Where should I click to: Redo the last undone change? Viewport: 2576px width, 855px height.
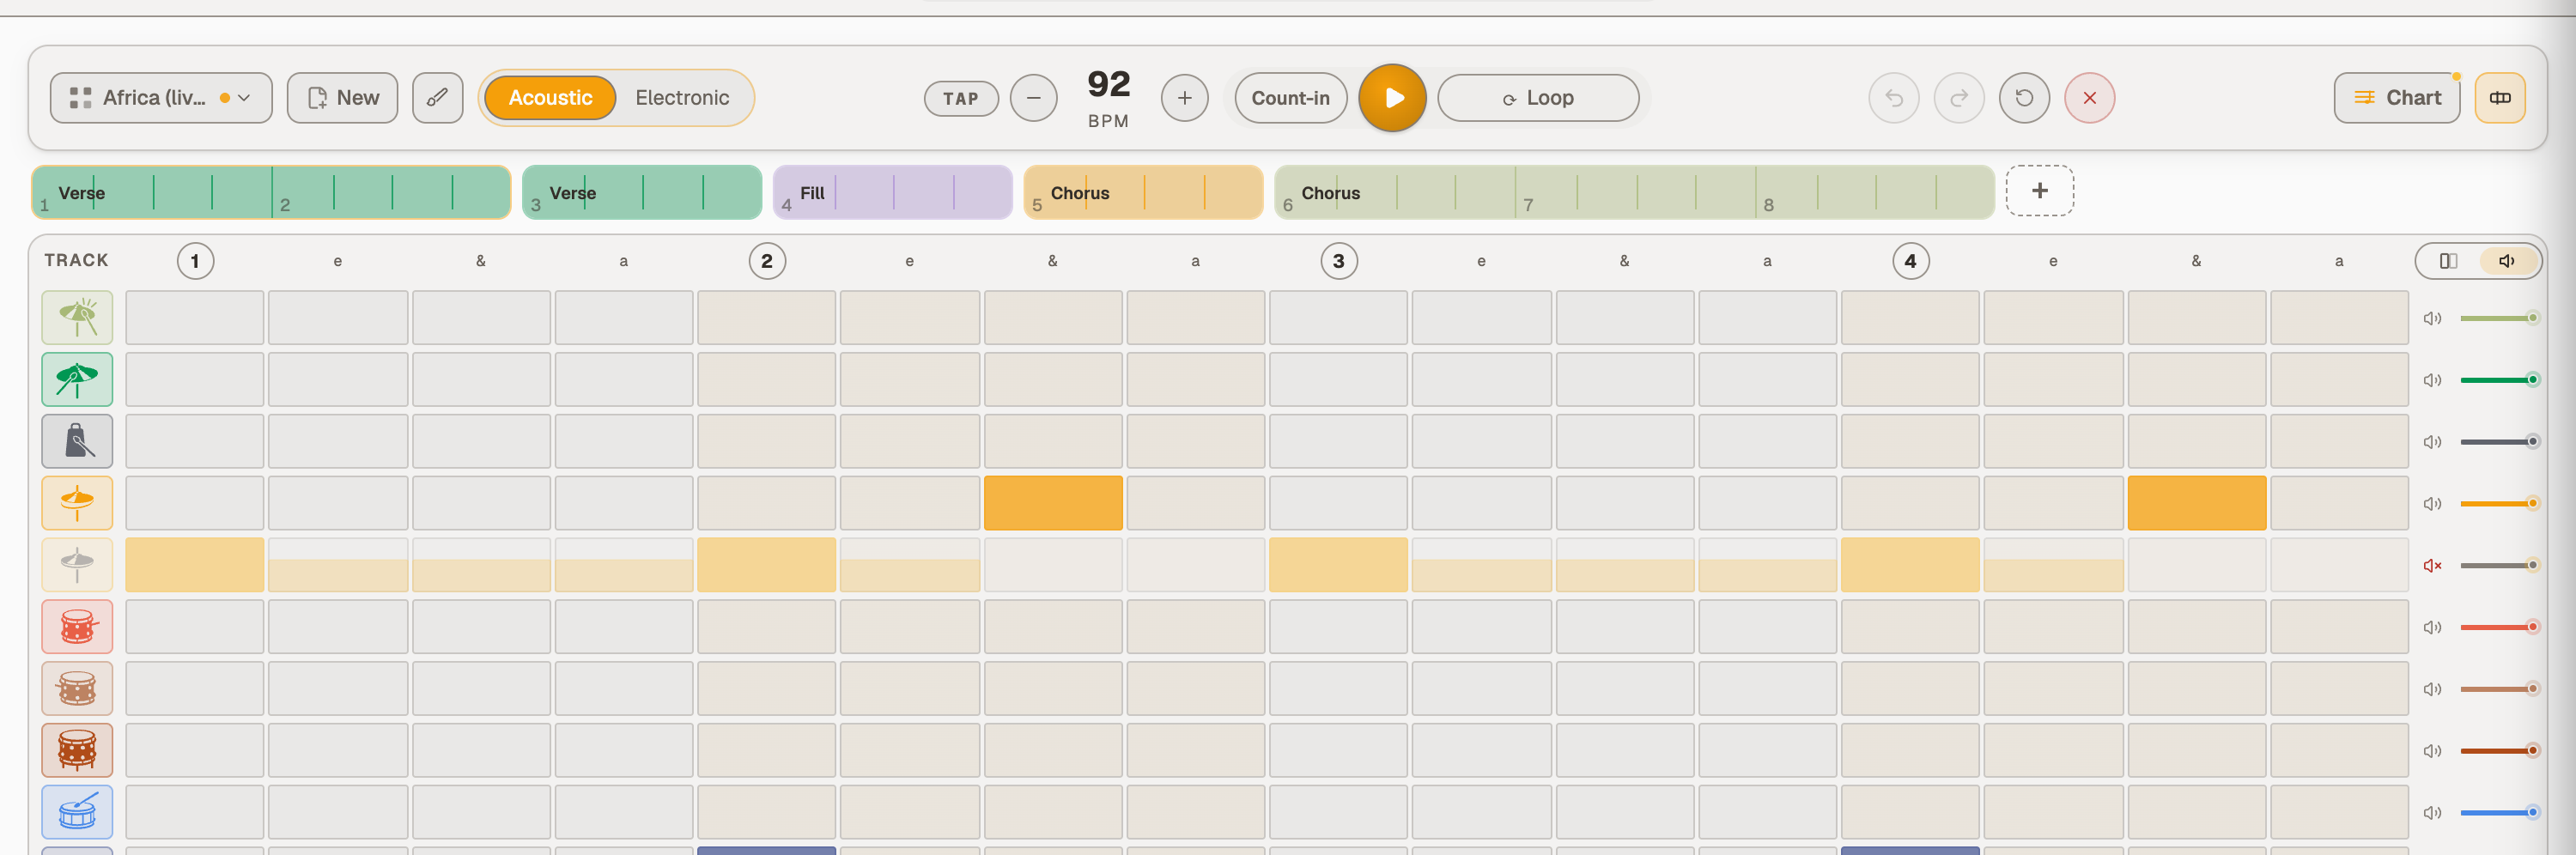pos(1959,98)
